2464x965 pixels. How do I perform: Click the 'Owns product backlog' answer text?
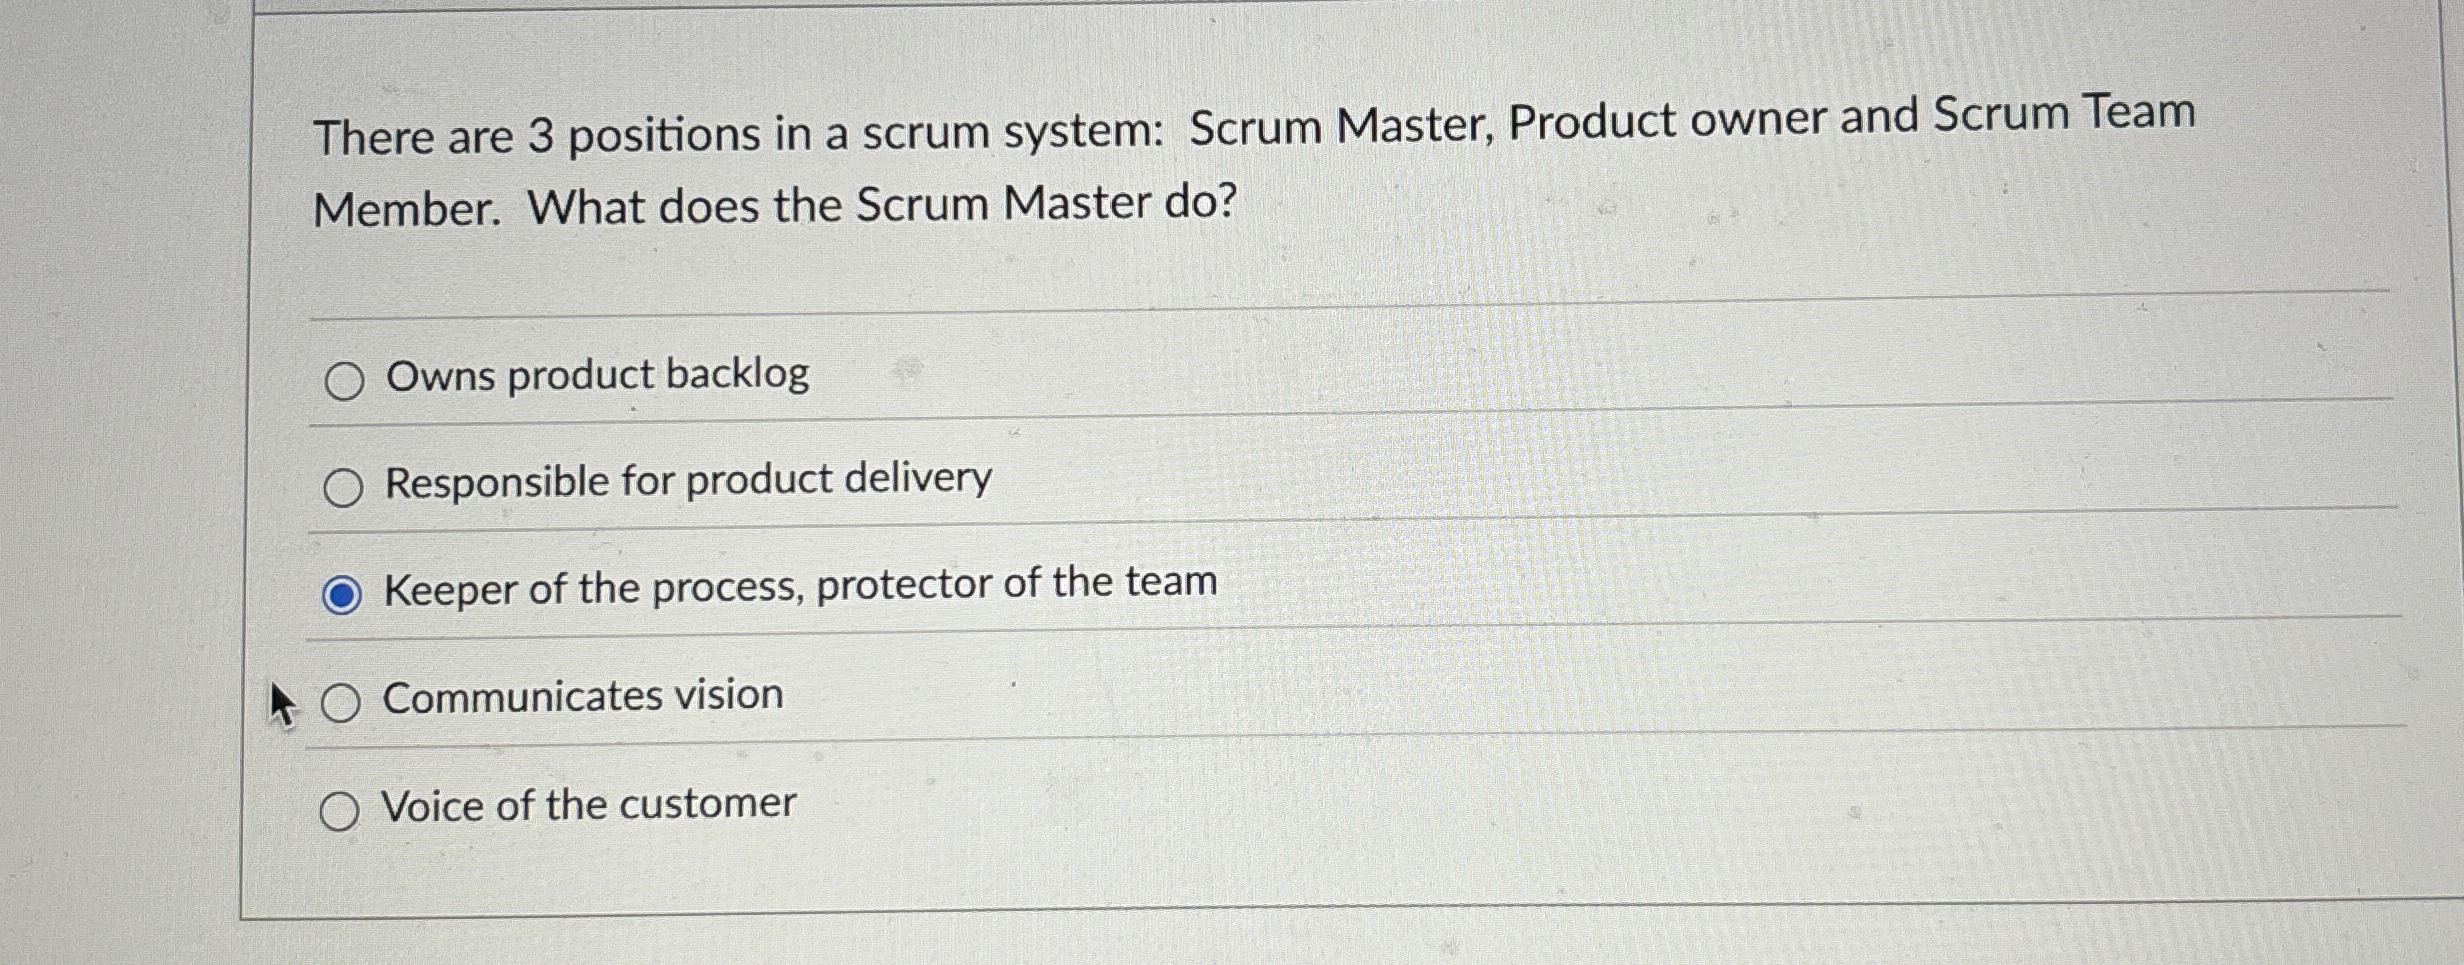click(595, 375)
